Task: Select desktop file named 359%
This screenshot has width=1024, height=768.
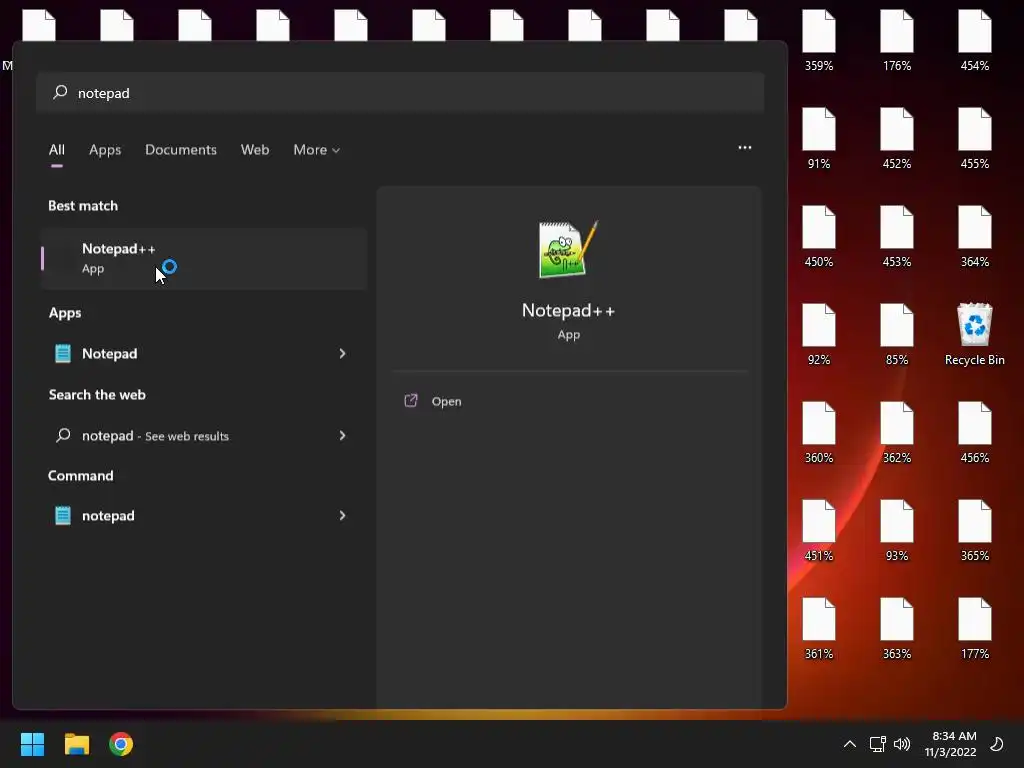Action: pyautogui.click(x=819, y=40)
